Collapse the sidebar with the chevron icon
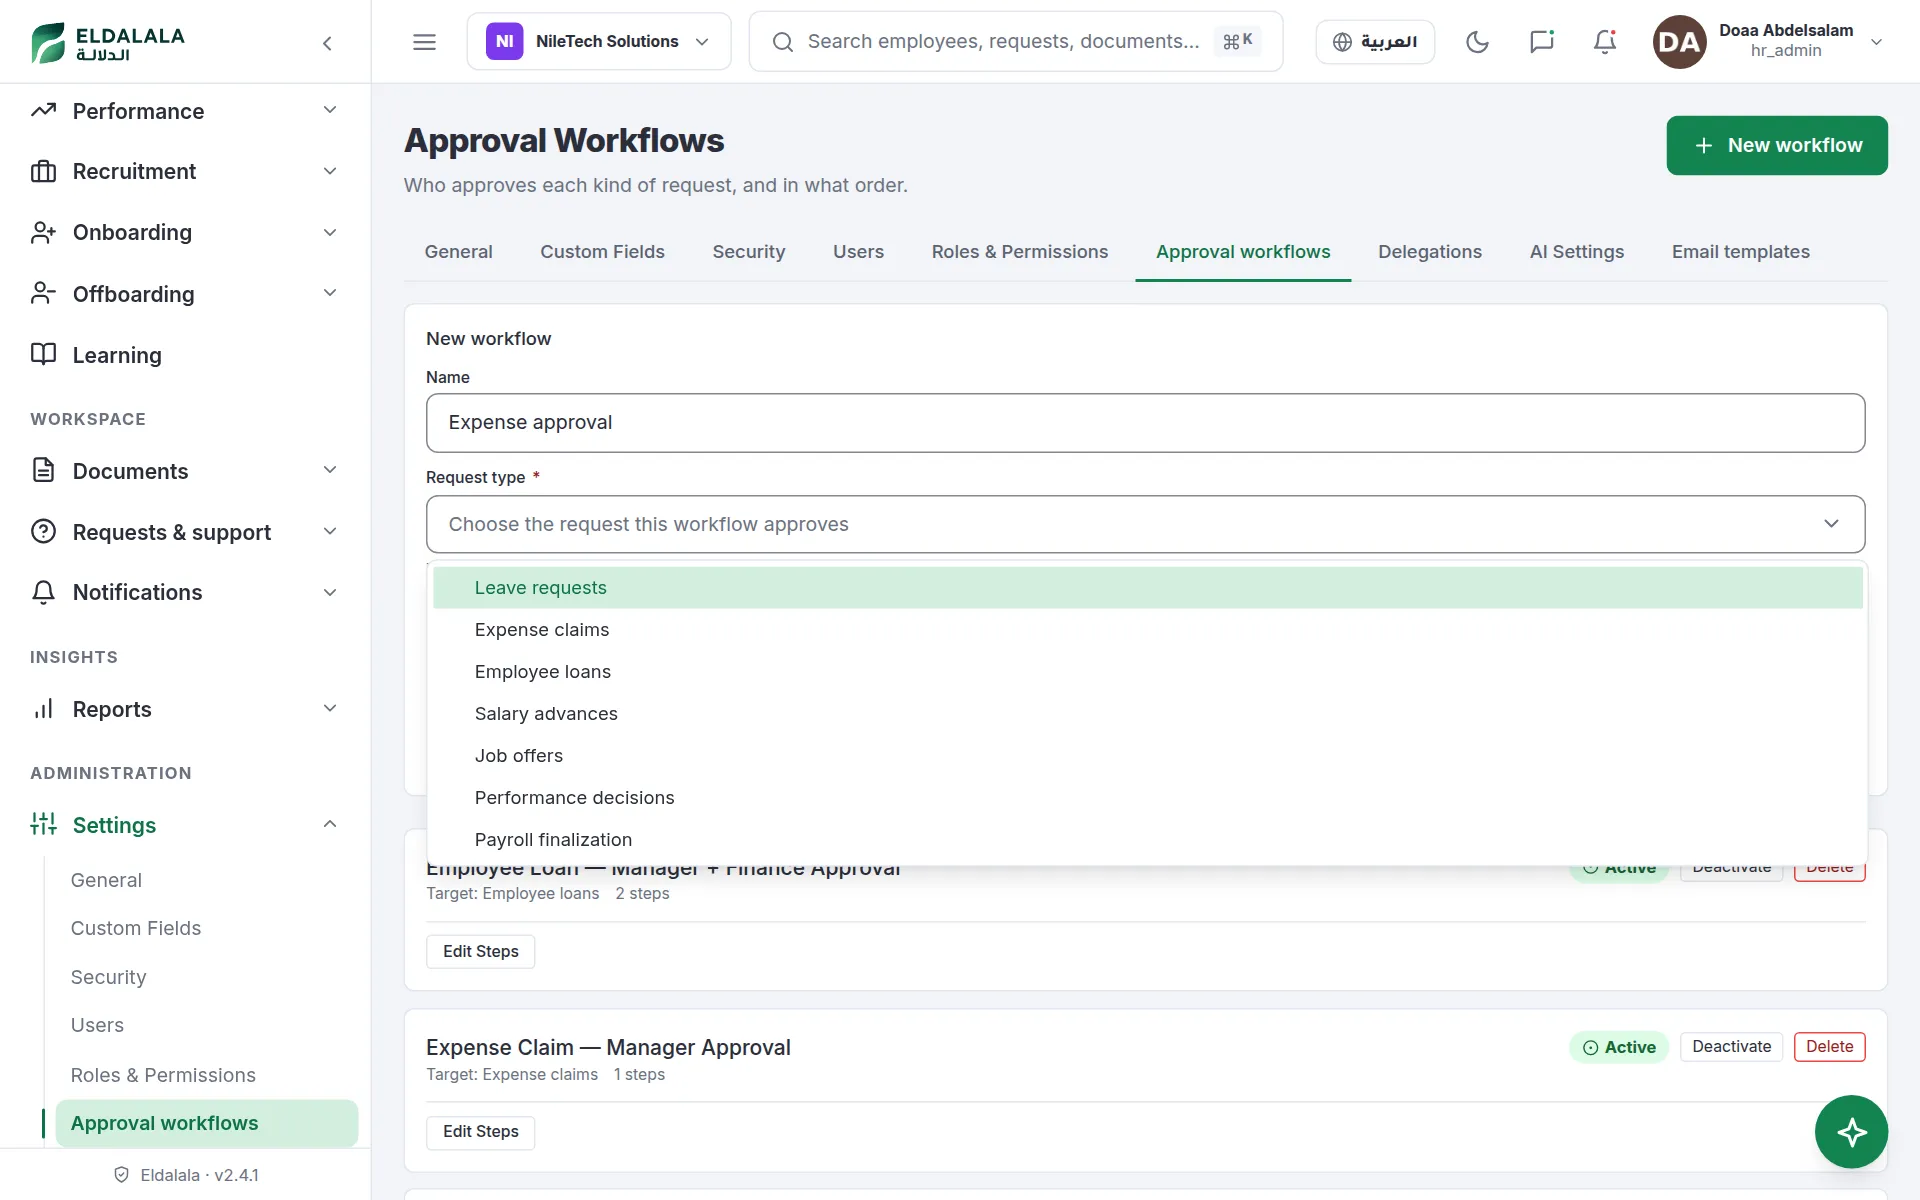 pos(327,43)
